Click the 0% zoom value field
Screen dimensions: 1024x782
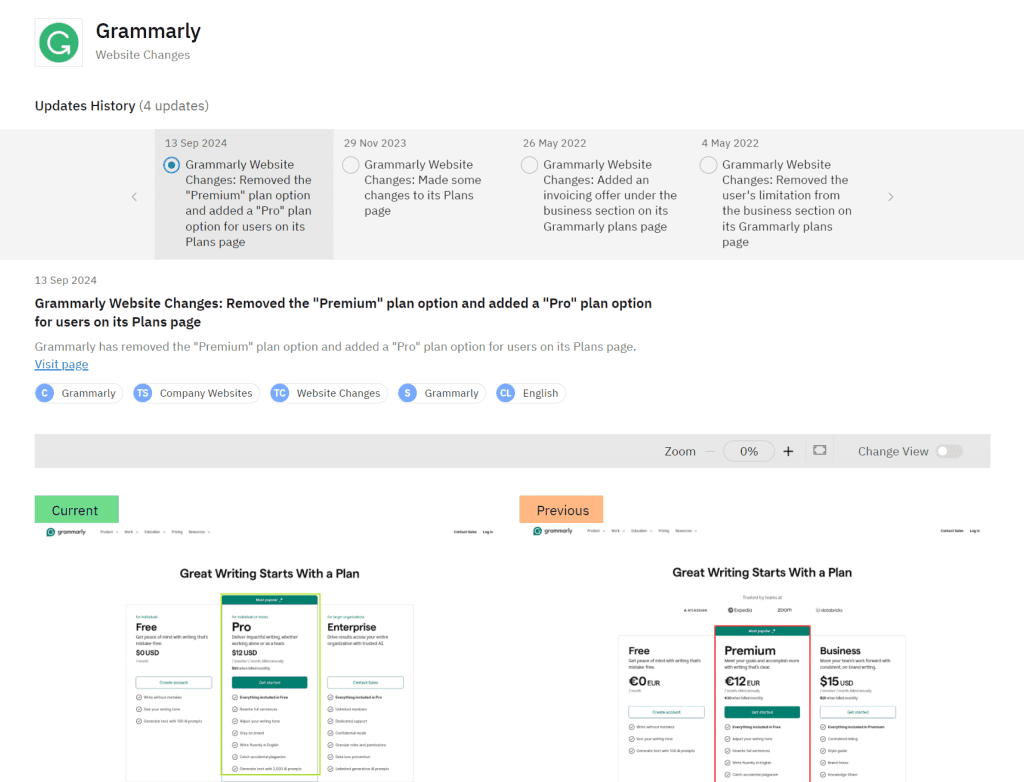(x=749, y=451)
